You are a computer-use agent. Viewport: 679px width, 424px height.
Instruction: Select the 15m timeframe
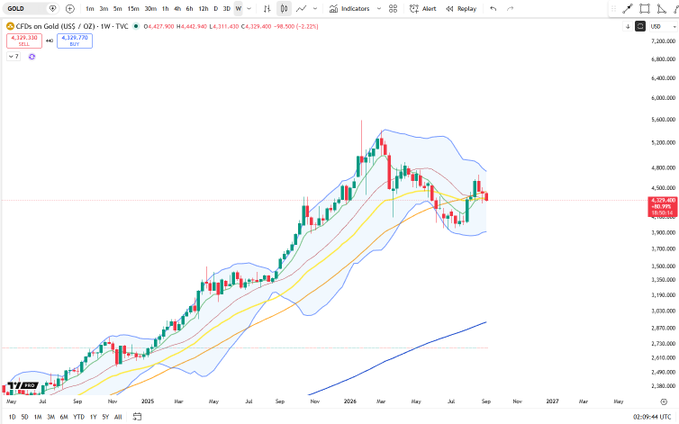pyautogui.click(x=133, y=9)
